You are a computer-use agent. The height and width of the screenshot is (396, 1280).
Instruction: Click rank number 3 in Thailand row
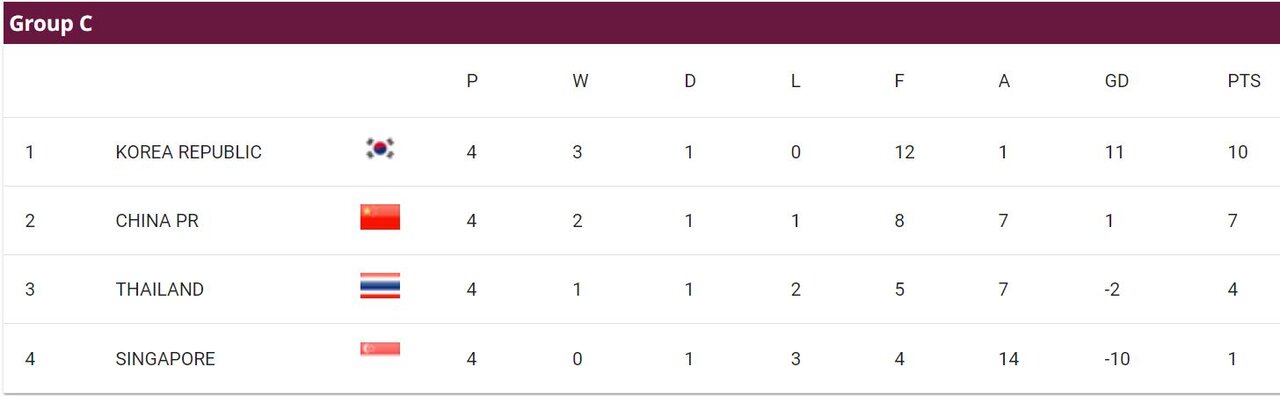tap(30, 289)
